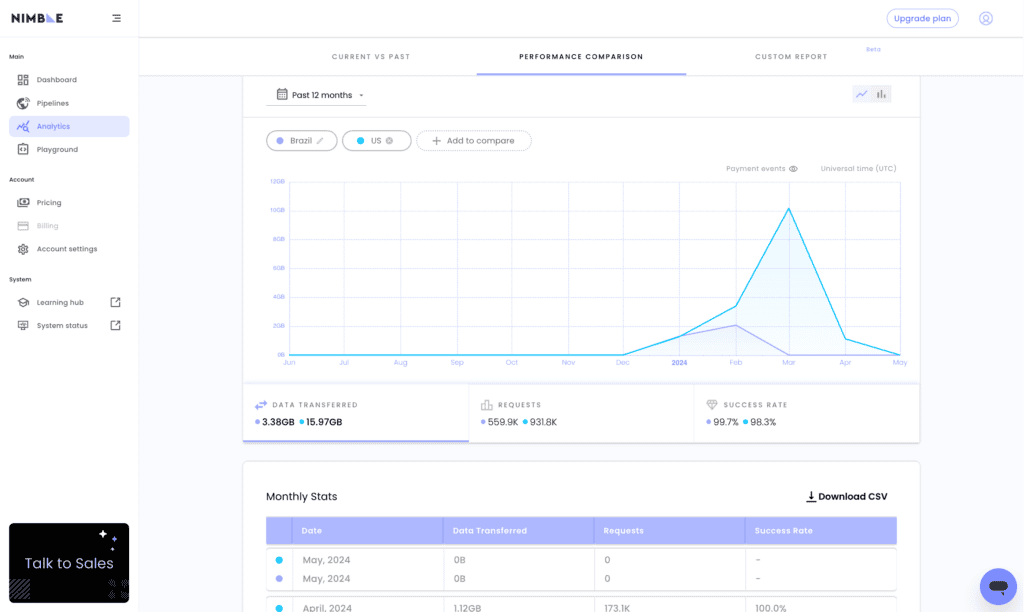Click external link icon beside Learning hub
The width and height of the screenshot is (1024, 612).
point(116,302)
